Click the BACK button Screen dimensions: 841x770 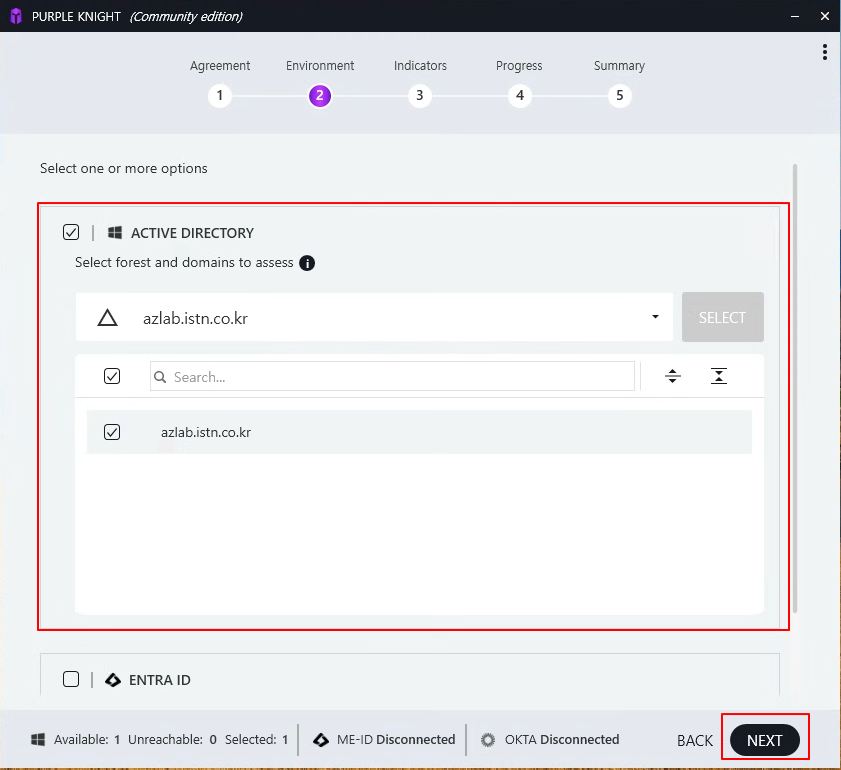point(695,741)
